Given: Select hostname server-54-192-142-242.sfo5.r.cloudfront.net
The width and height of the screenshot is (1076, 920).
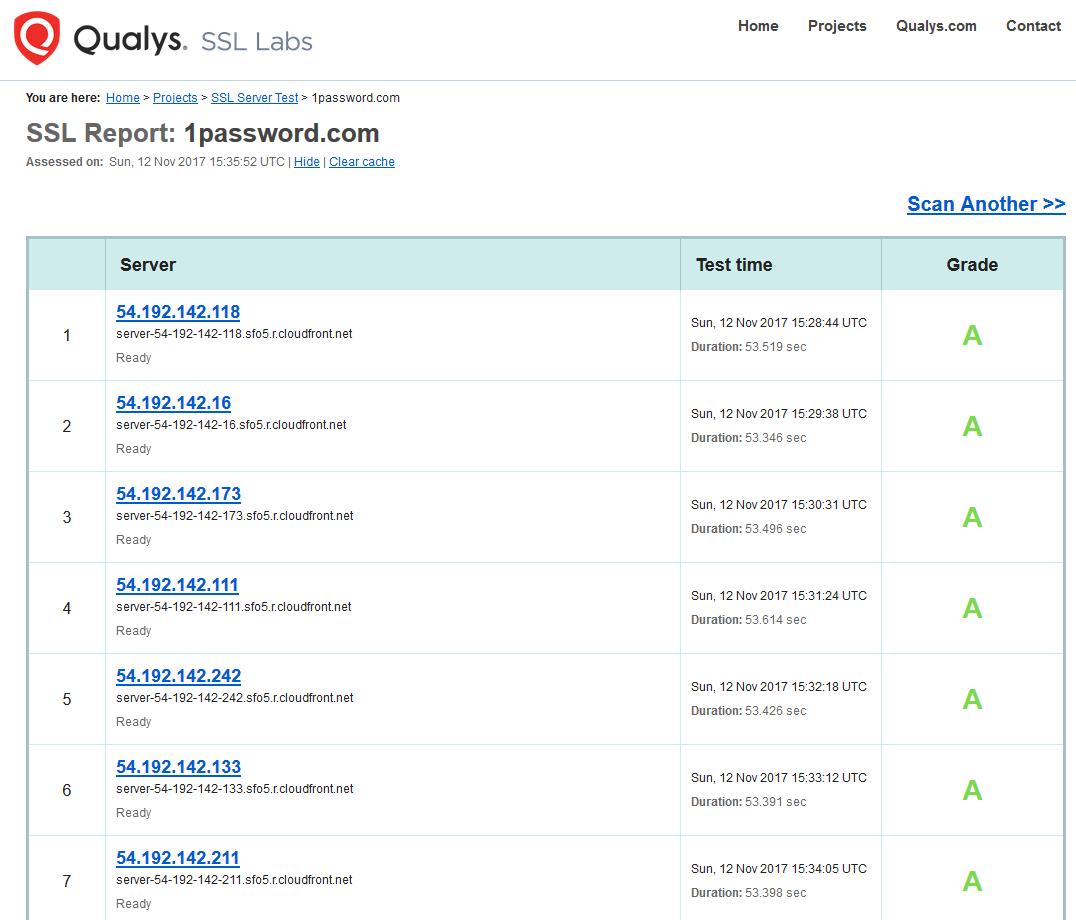Looking at the screenshot, I should [235, 698].
